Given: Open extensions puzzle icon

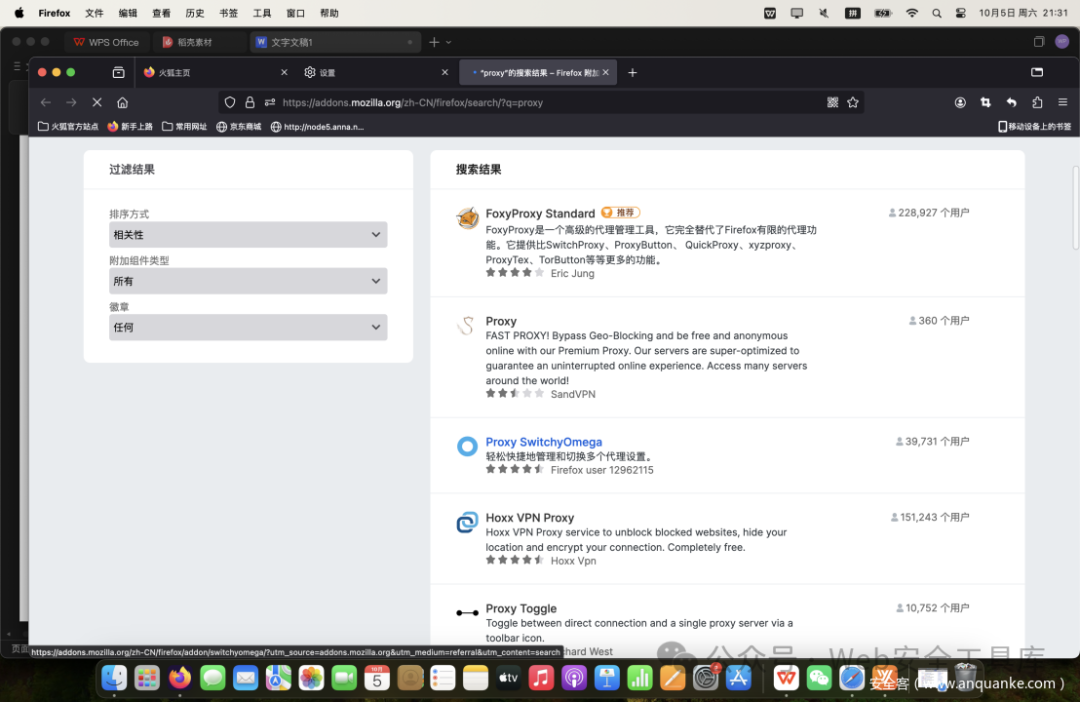Looking at the screenshot, I should coord(1037,103).
